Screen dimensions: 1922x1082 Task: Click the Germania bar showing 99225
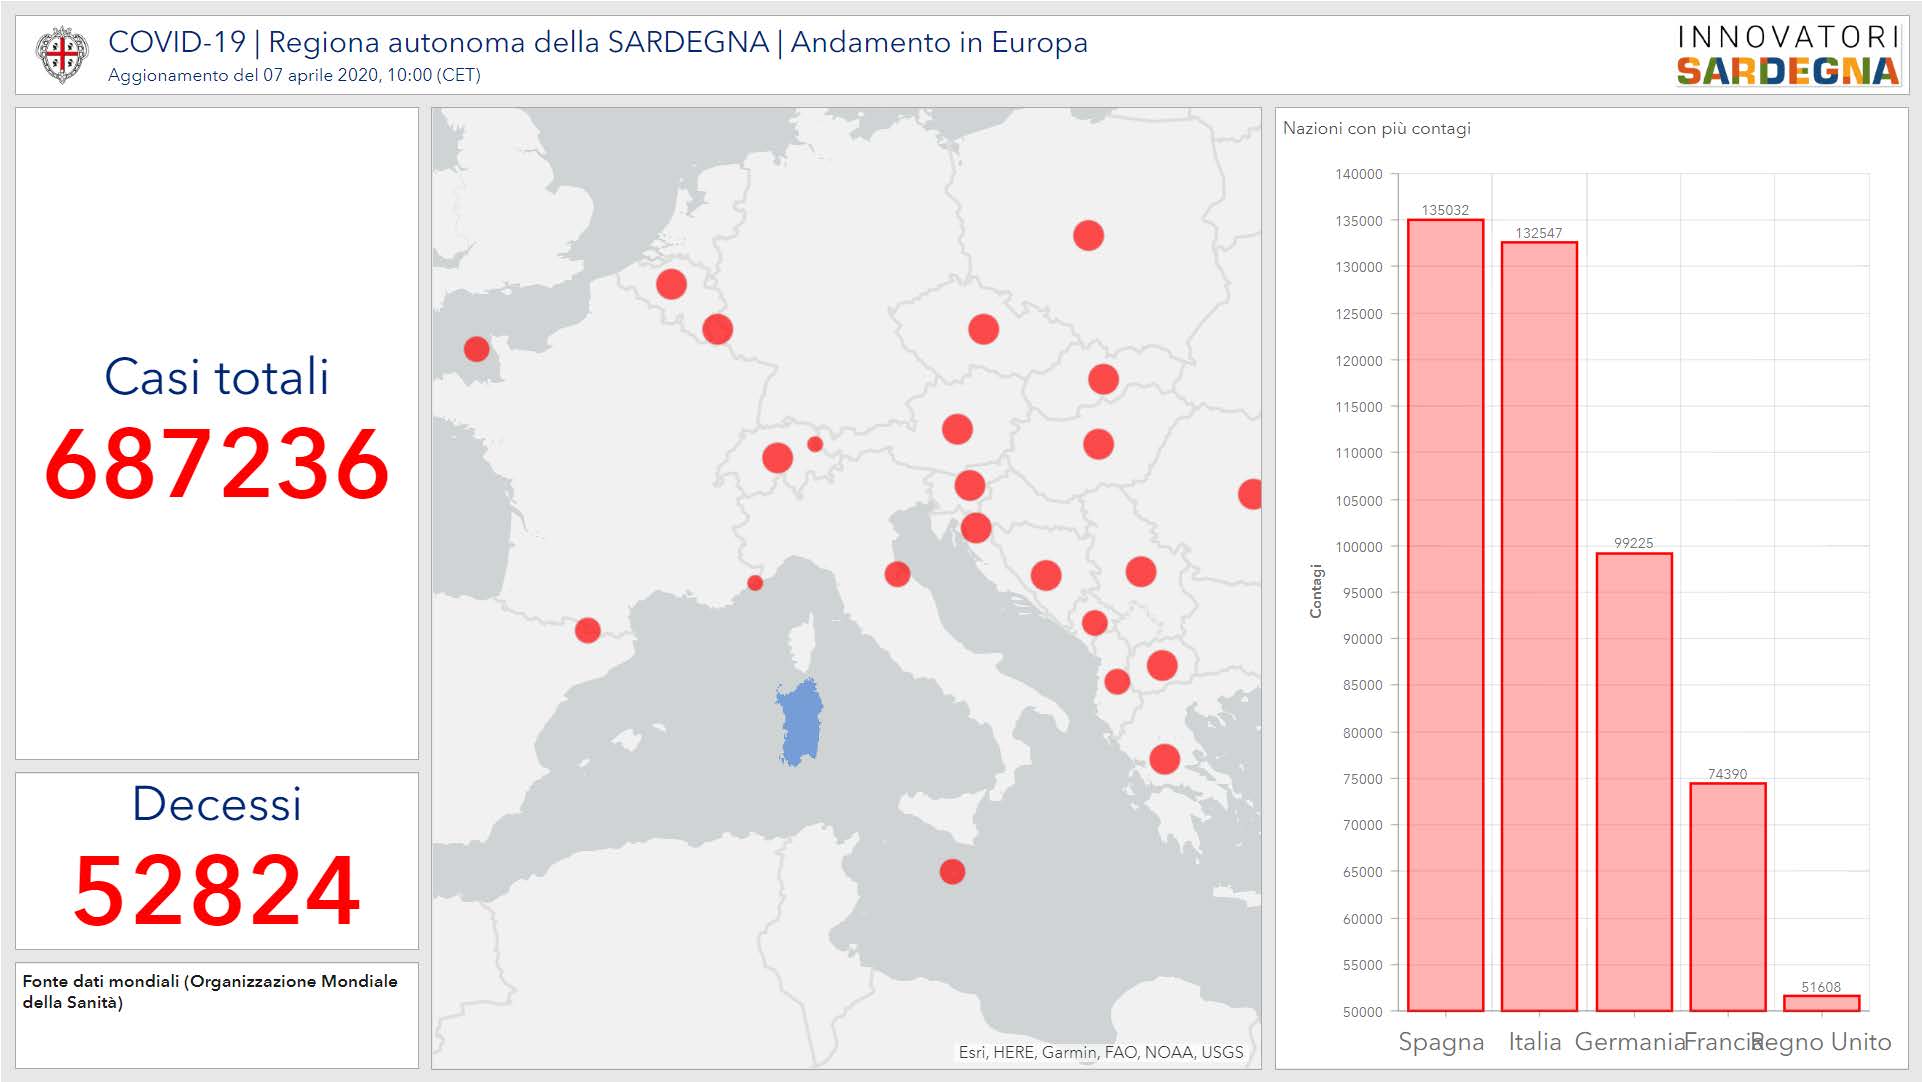[1633, 782]
